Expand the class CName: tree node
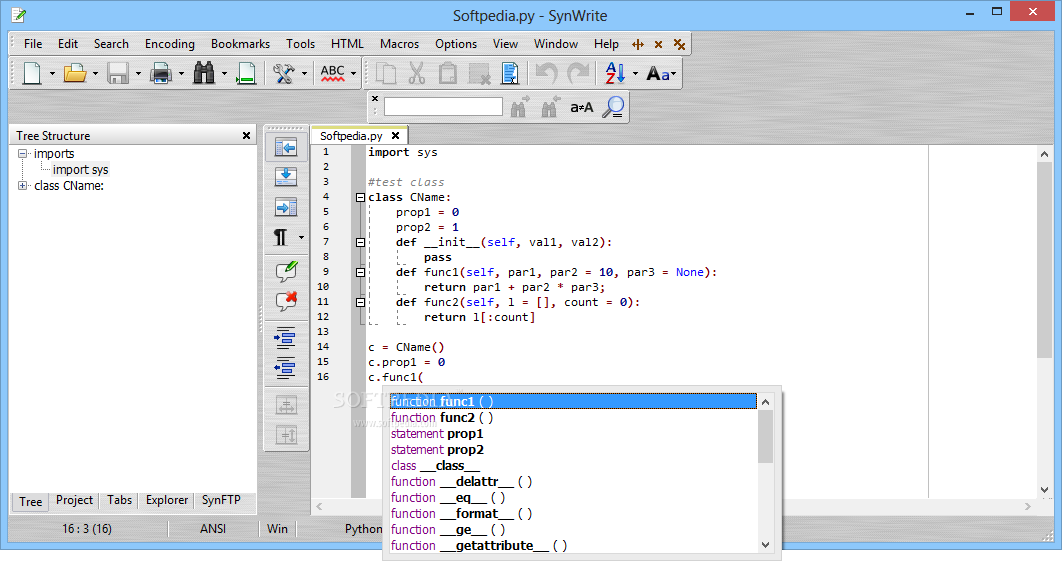This screenshot has width=1062, height=561. point(22,186)
